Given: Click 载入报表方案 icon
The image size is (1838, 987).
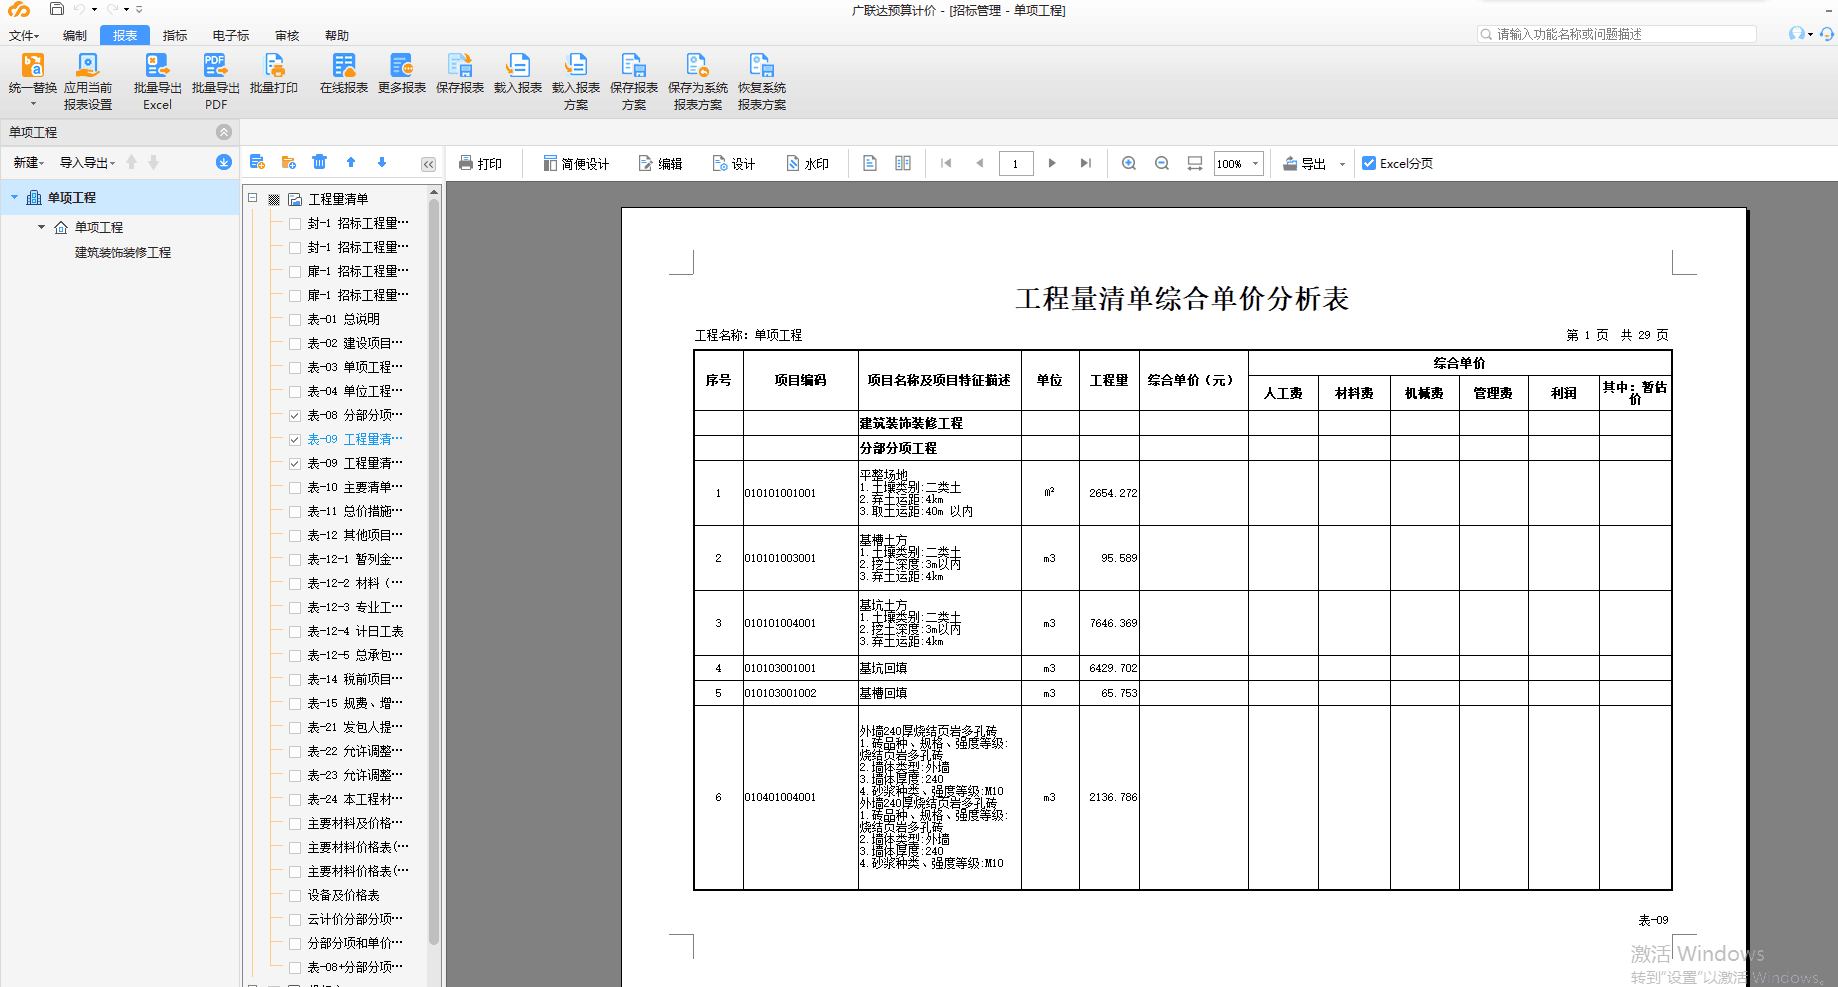Looking at the screenshot, I should pyautogui.click(x=576, y=67).
